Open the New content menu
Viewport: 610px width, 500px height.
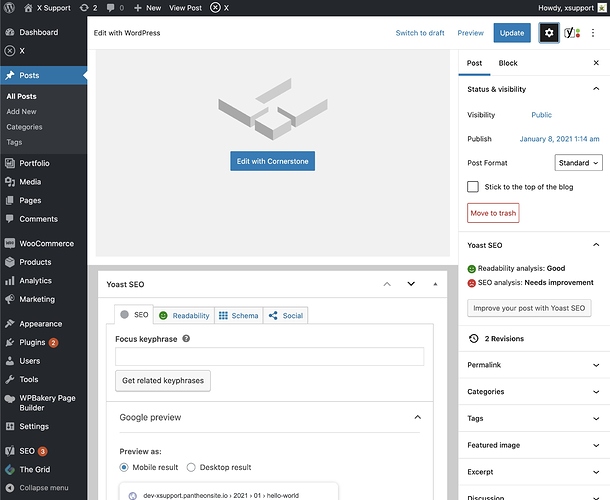(x=147, y=8)
